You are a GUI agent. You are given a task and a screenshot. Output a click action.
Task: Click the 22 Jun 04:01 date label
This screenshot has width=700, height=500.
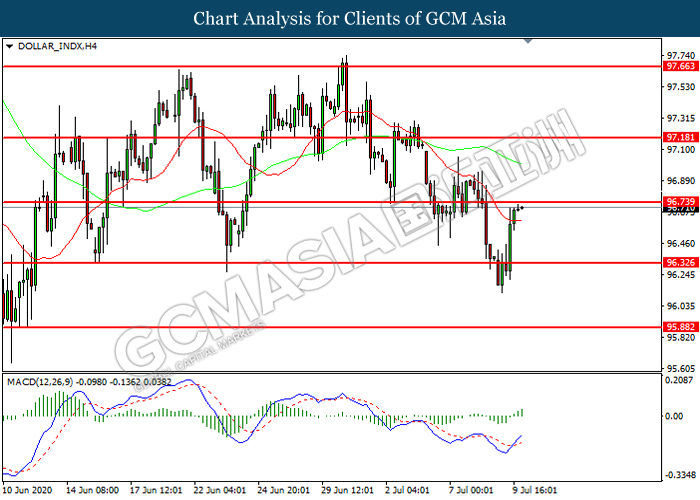point(220,490)
